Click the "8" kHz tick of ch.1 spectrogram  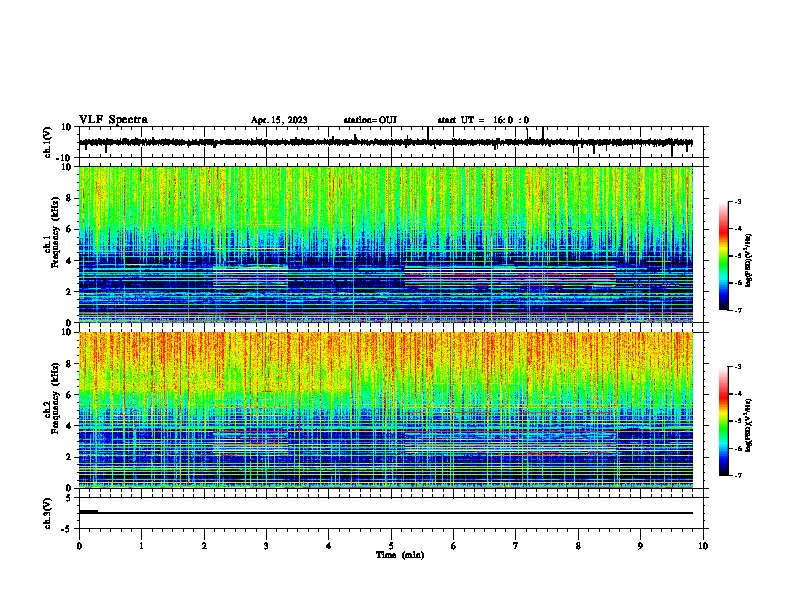69,198
